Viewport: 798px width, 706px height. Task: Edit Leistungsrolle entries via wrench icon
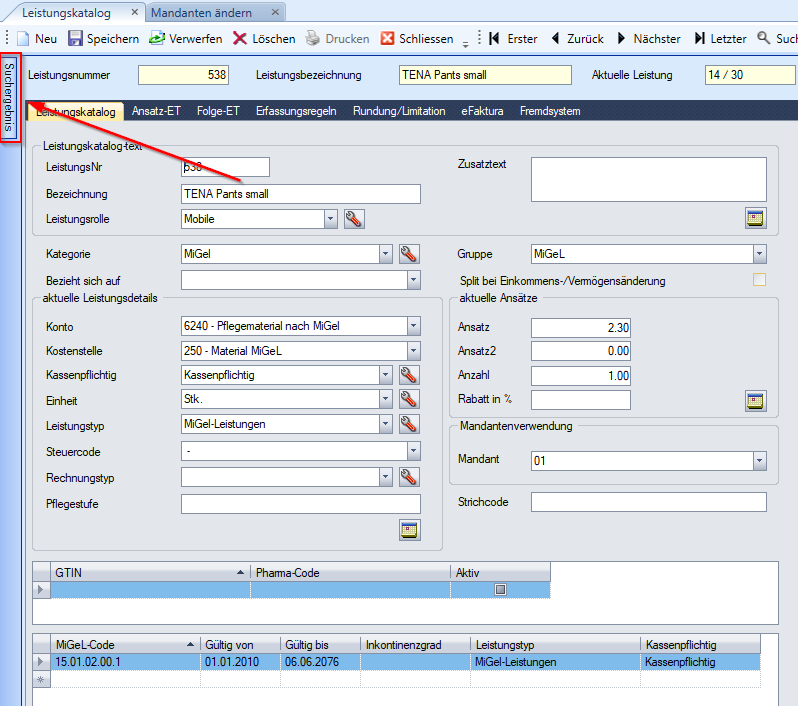(354, 219)
